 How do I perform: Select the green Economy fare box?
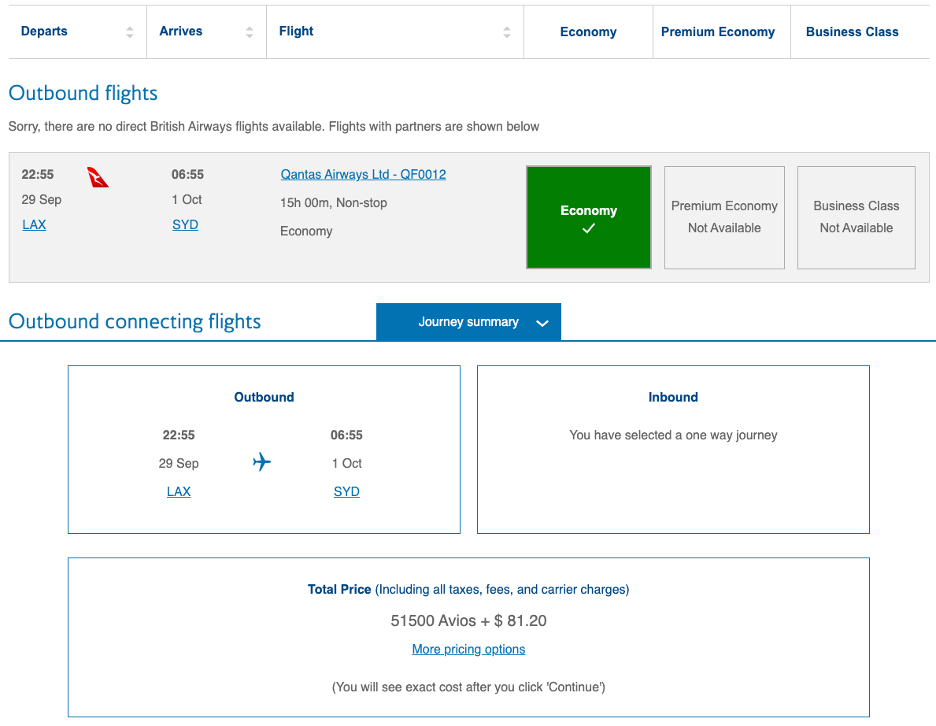tap(589, 217)
